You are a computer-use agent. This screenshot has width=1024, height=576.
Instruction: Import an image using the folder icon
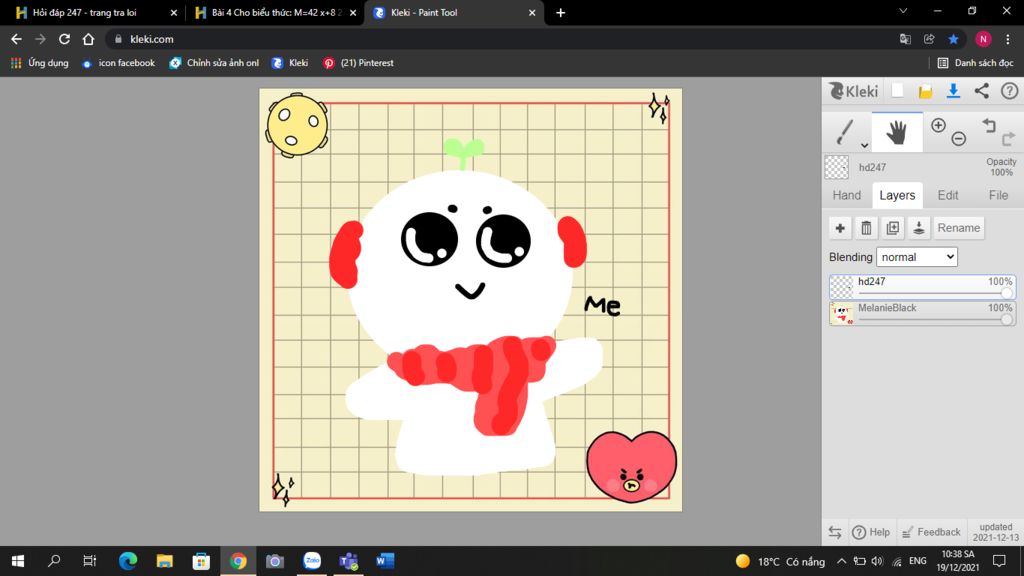[x=925, y=91]
